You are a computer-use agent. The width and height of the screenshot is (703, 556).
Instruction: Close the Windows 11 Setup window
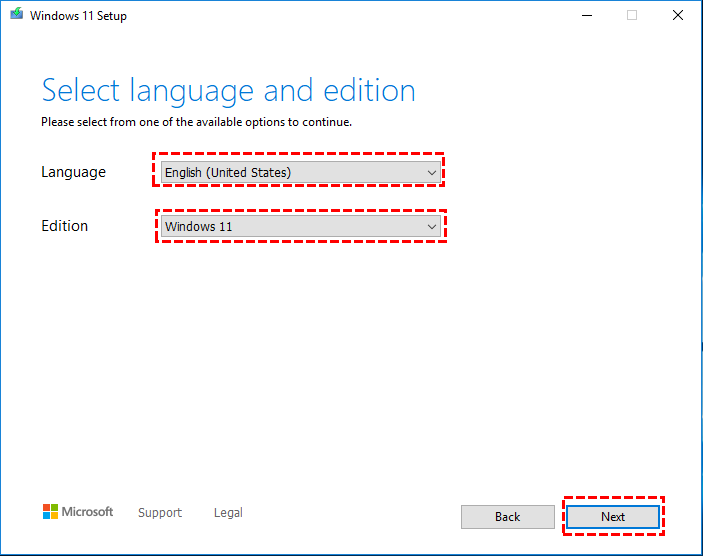pos(677,15)
